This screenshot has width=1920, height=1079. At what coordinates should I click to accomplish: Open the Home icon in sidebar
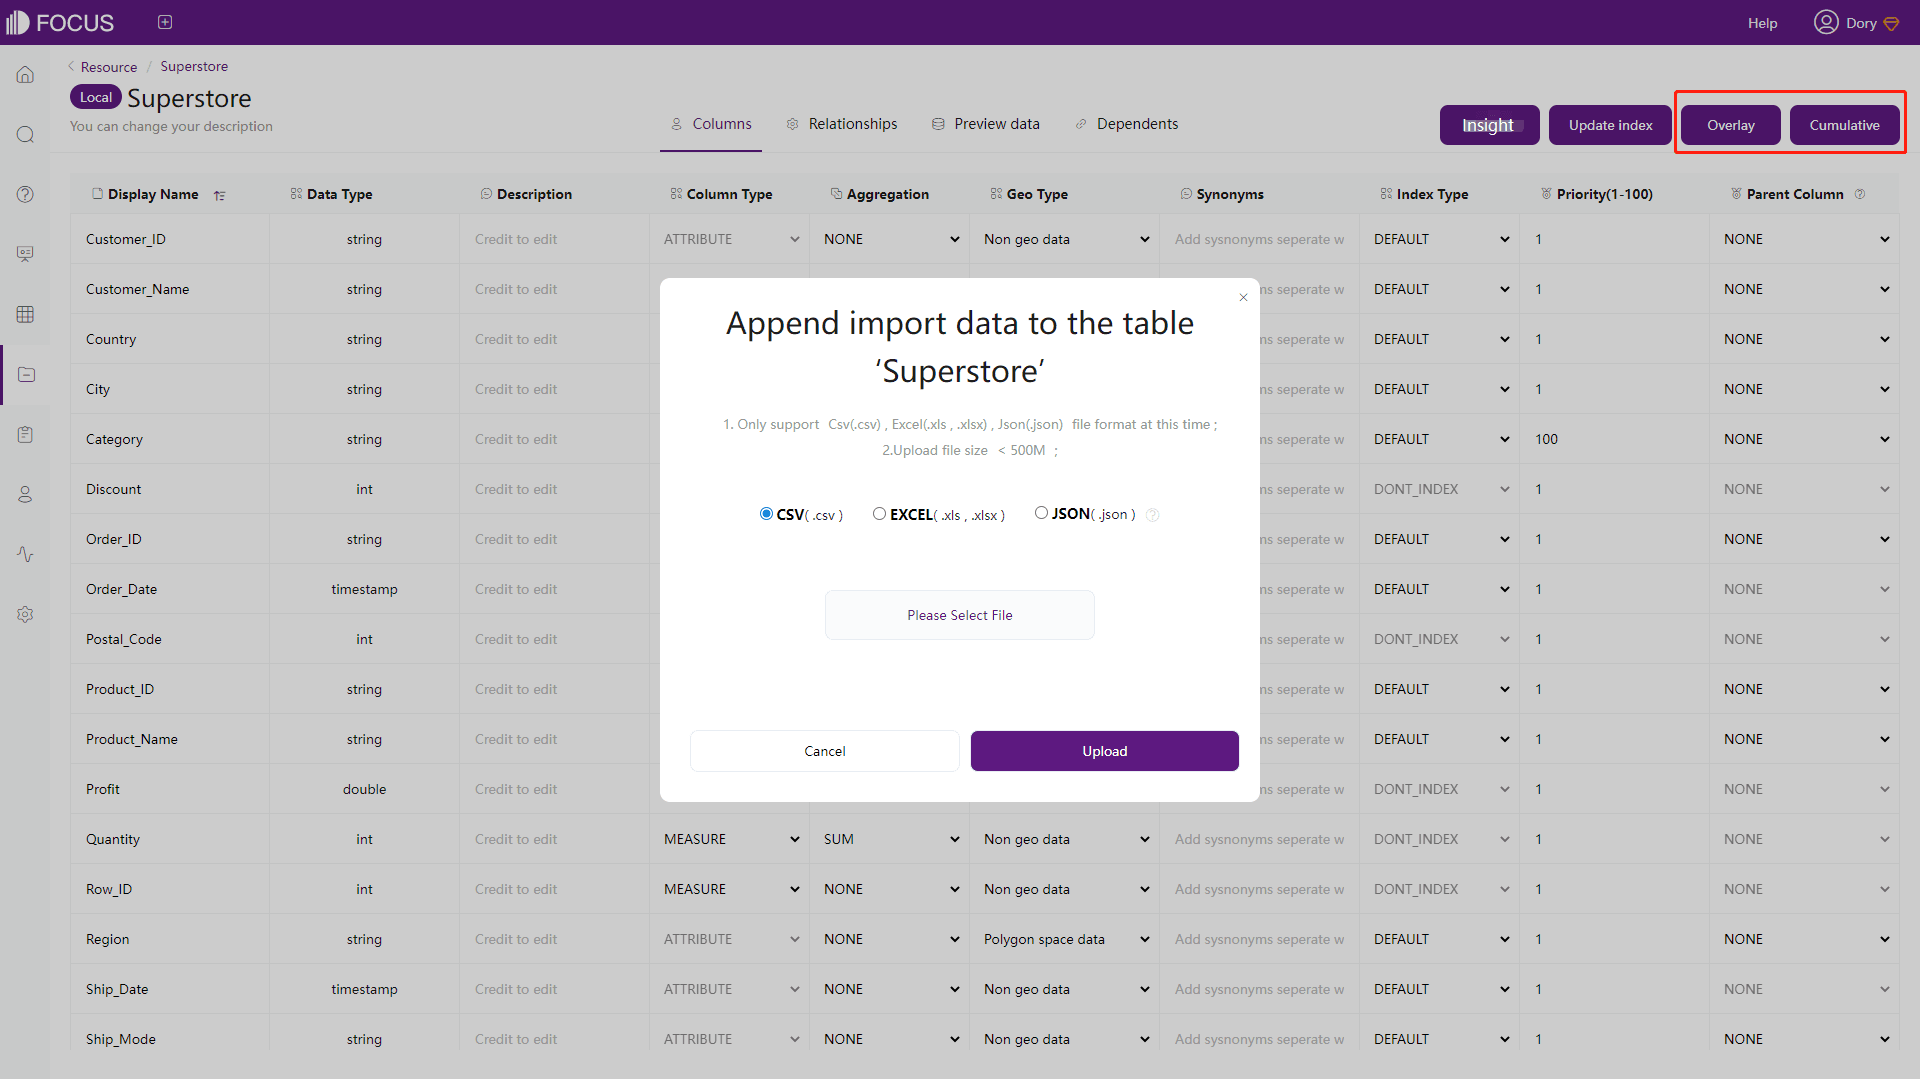[25, 75]
